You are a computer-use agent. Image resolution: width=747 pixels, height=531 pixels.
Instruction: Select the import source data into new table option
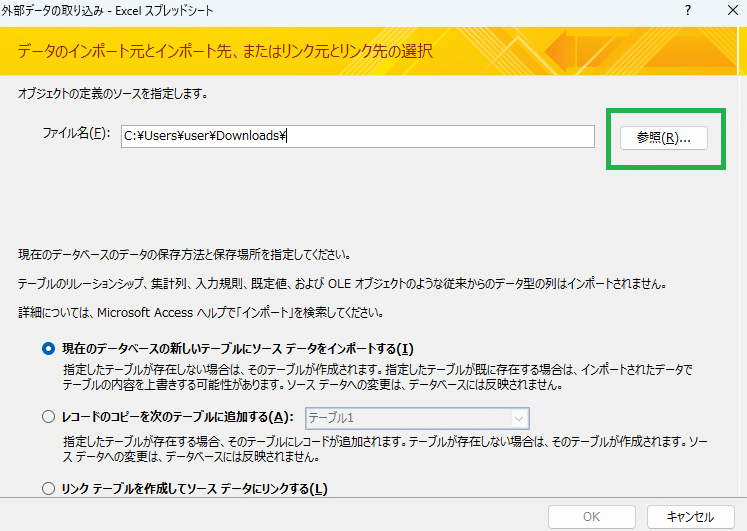pyautogui.click(x=48, y=349)
